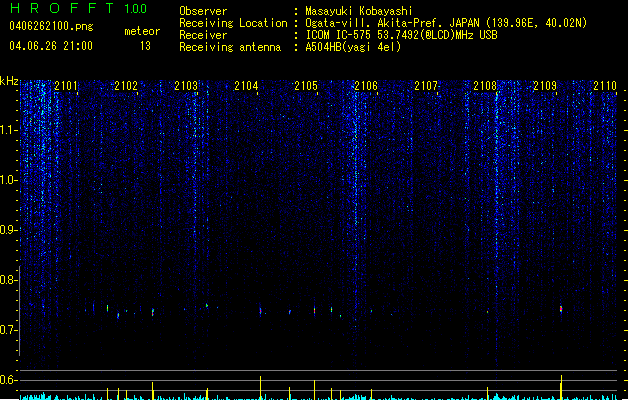Click the 2101 time marker
This screenshot has height=400, width=629.
66,86
